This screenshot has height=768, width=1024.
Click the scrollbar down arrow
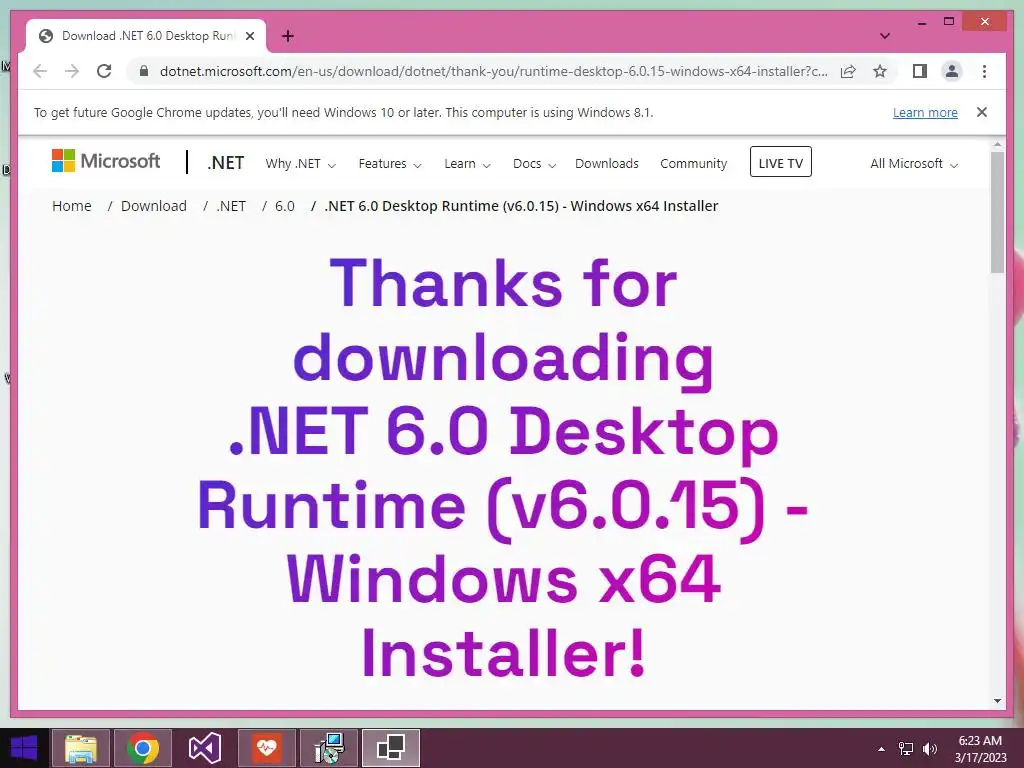click(x=997, y=701)
